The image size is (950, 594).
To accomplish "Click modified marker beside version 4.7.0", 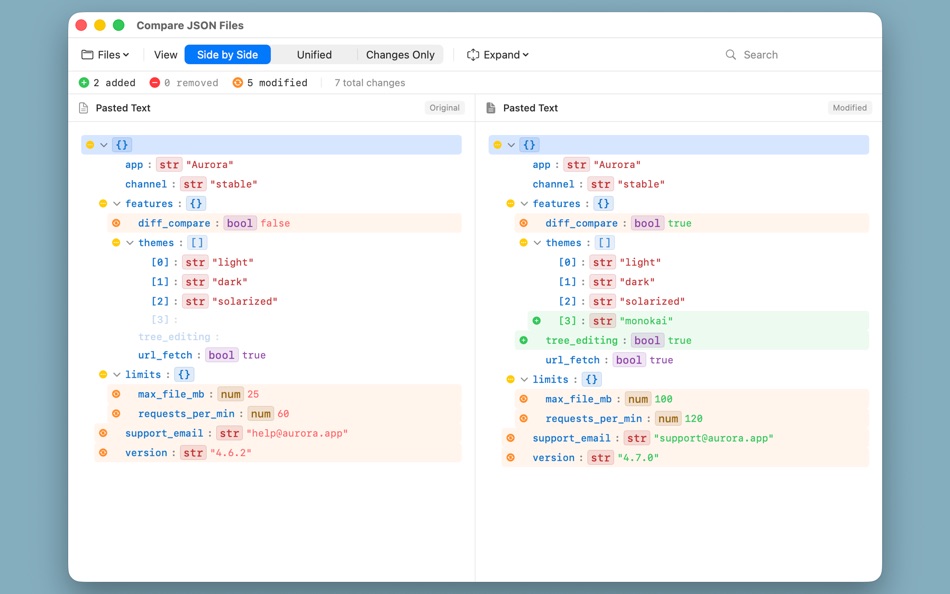I will tap(510, 458).
